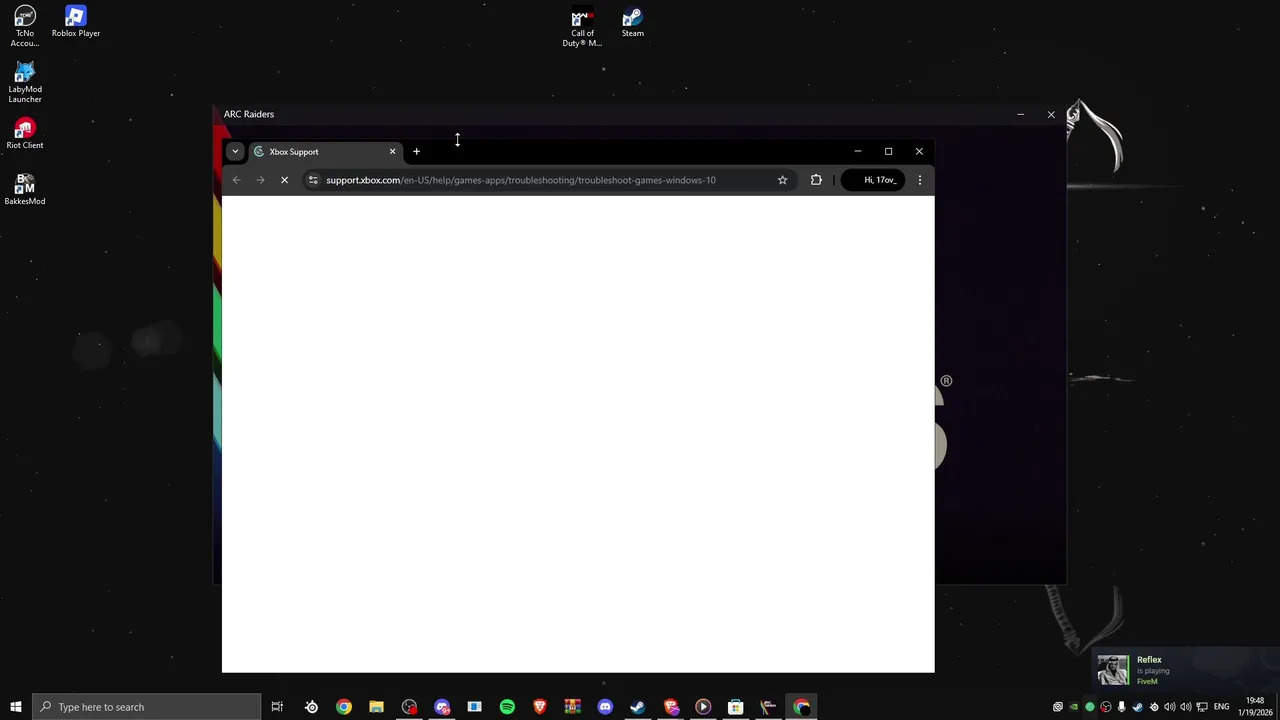Open Roblox Player desktop shortcut
The image size is (1280, 720).
click(x=76, y=22)
